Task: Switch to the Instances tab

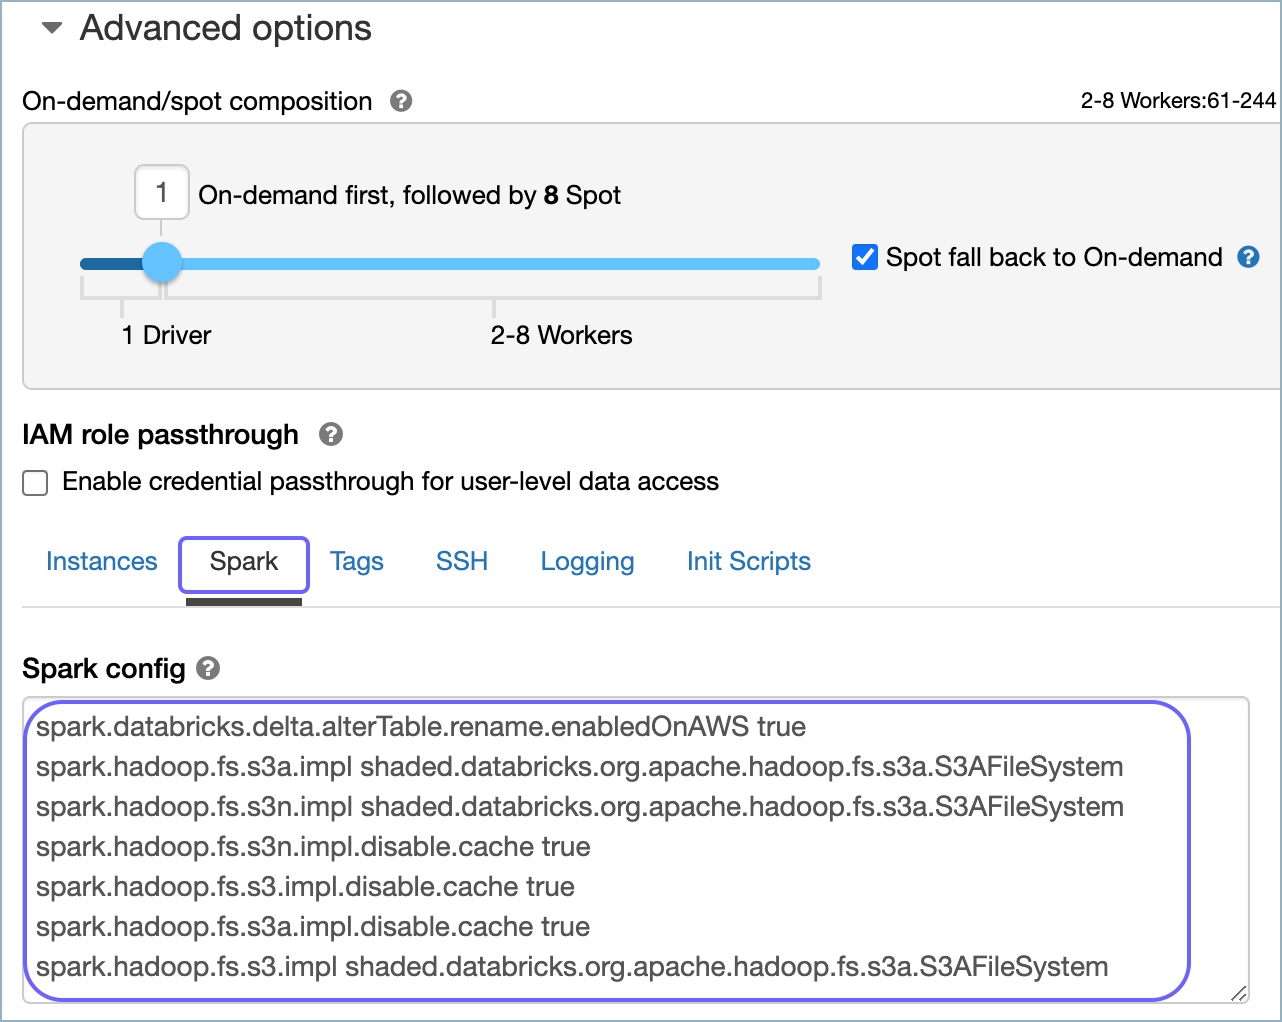Action: (102, 561)
